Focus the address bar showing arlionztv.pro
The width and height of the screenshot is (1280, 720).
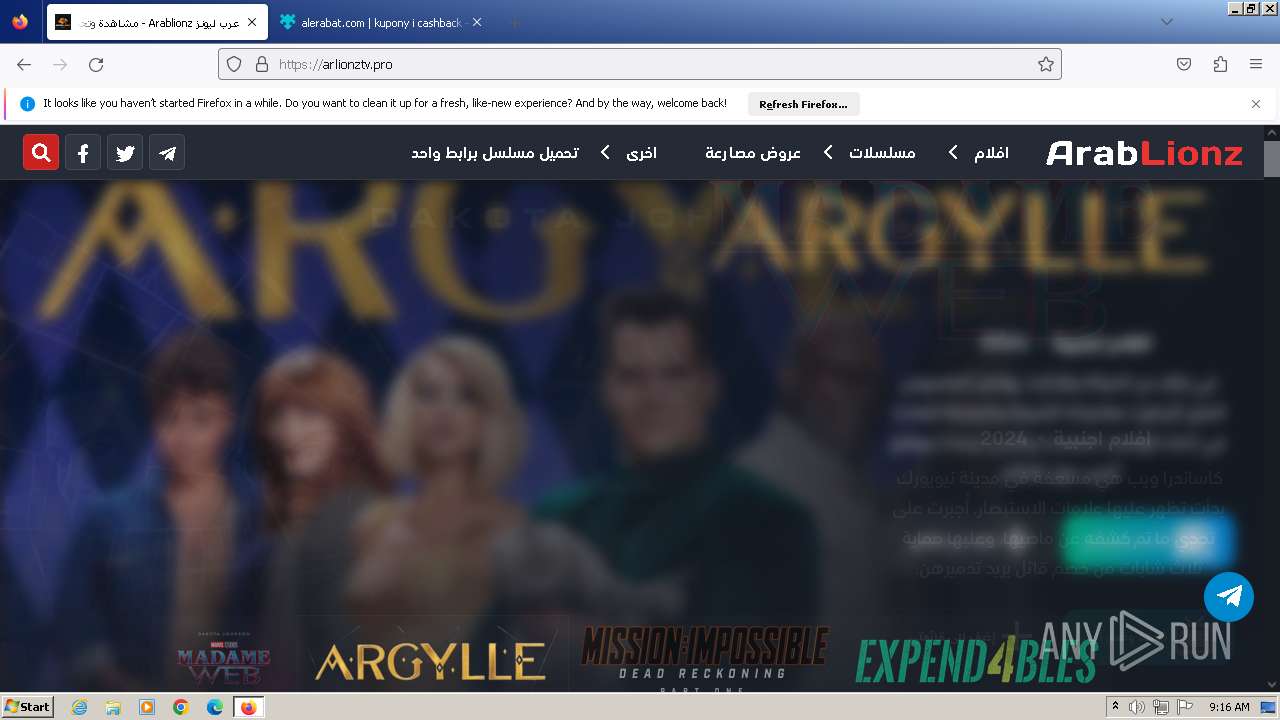640,64
